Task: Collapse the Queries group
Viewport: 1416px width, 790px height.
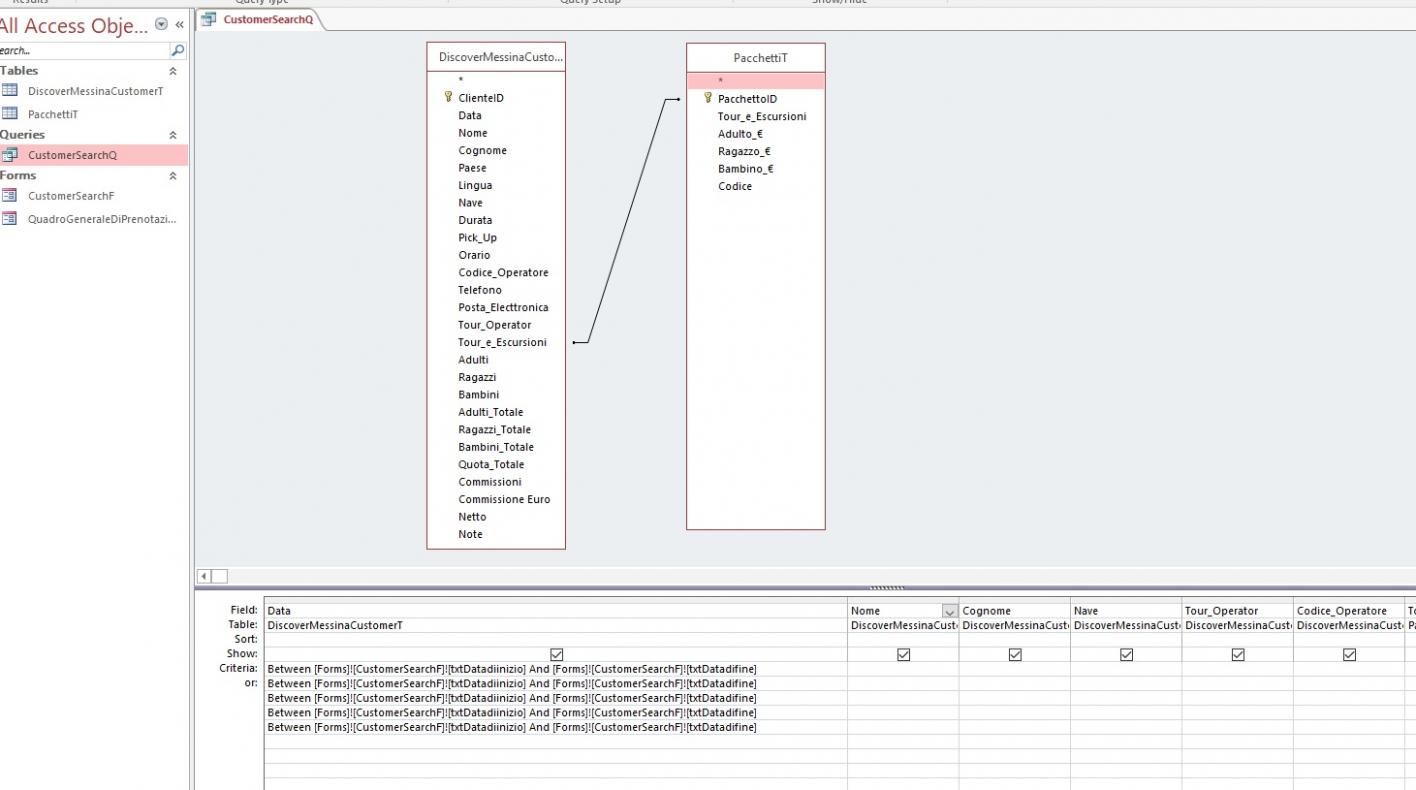Action: tap(173, 135)
